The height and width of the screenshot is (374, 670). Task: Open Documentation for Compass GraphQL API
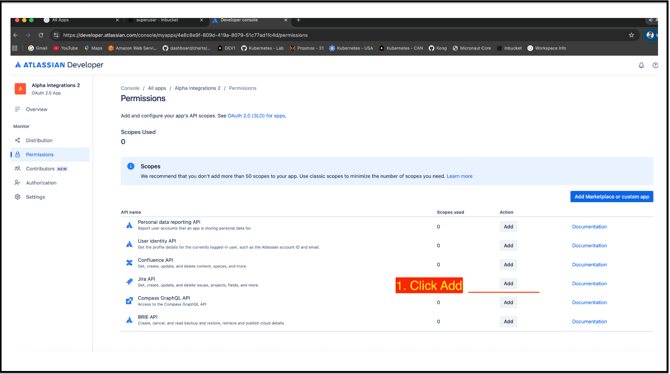589,302
